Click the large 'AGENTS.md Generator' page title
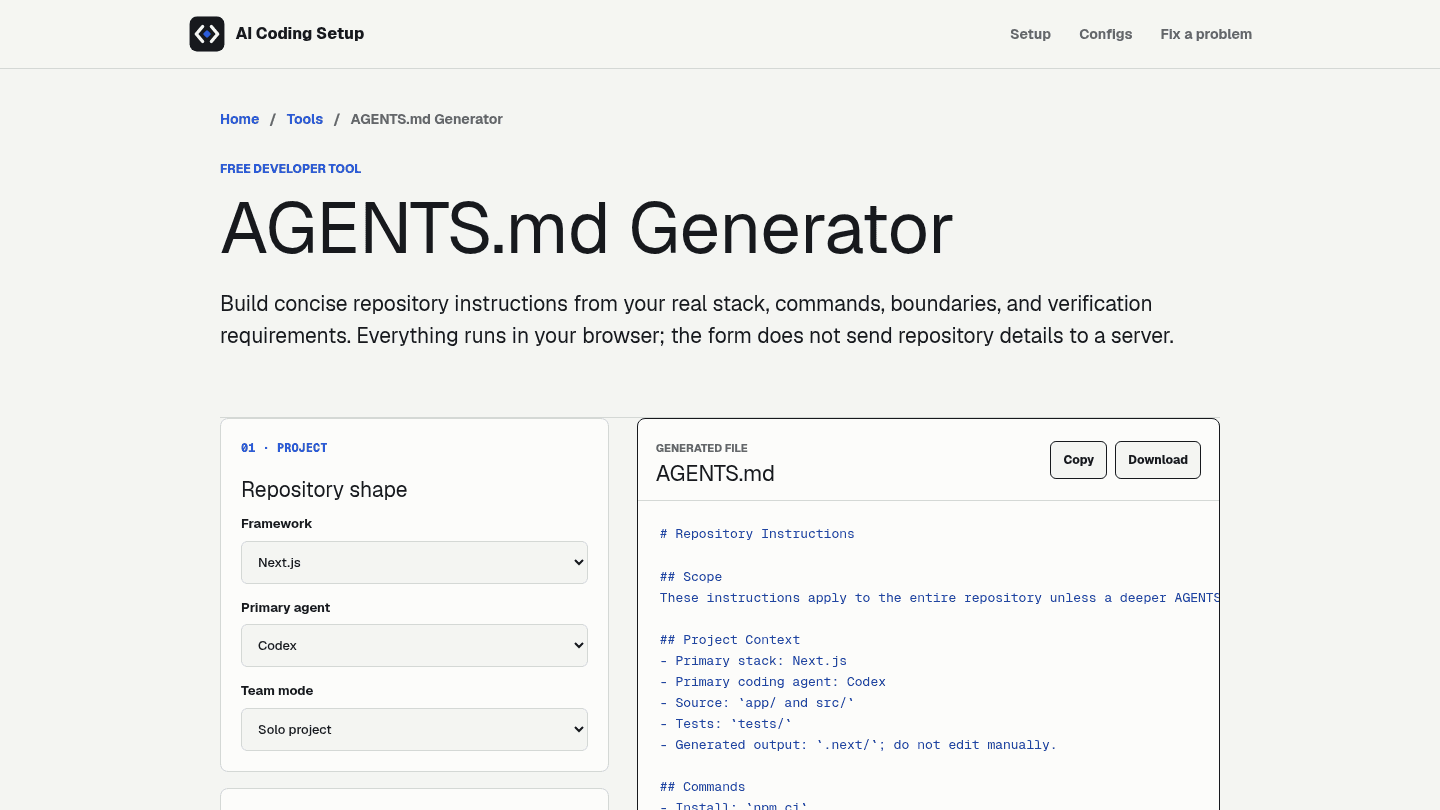 [586, 230]
